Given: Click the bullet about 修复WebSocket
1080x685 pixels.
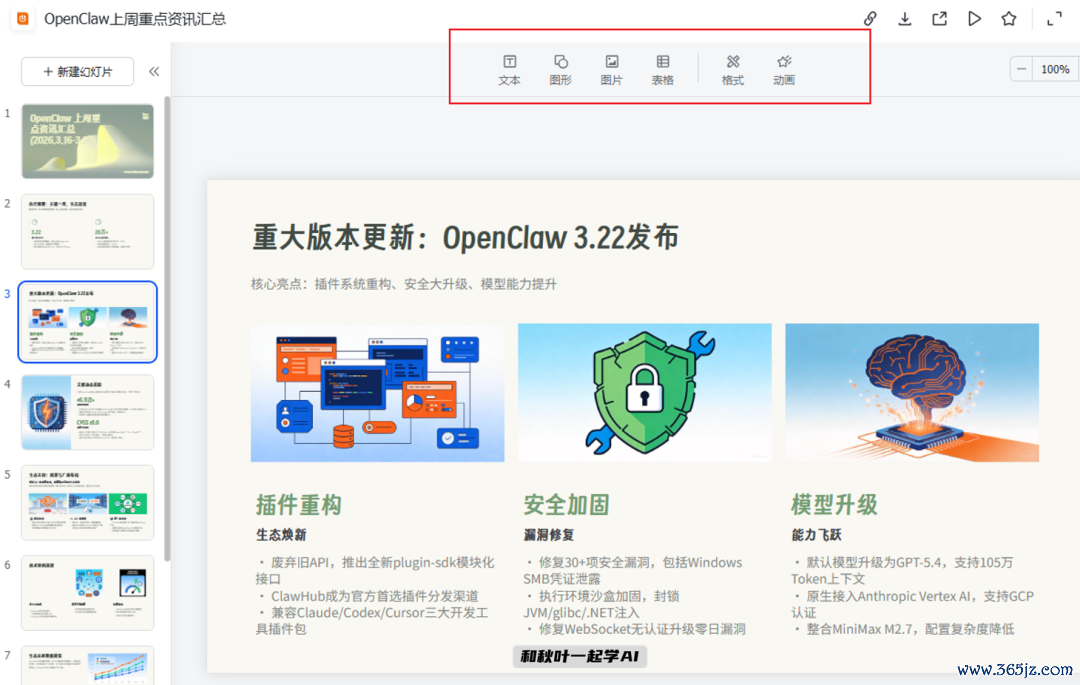Looking at the screenshot, I should (x=636, y=629).
